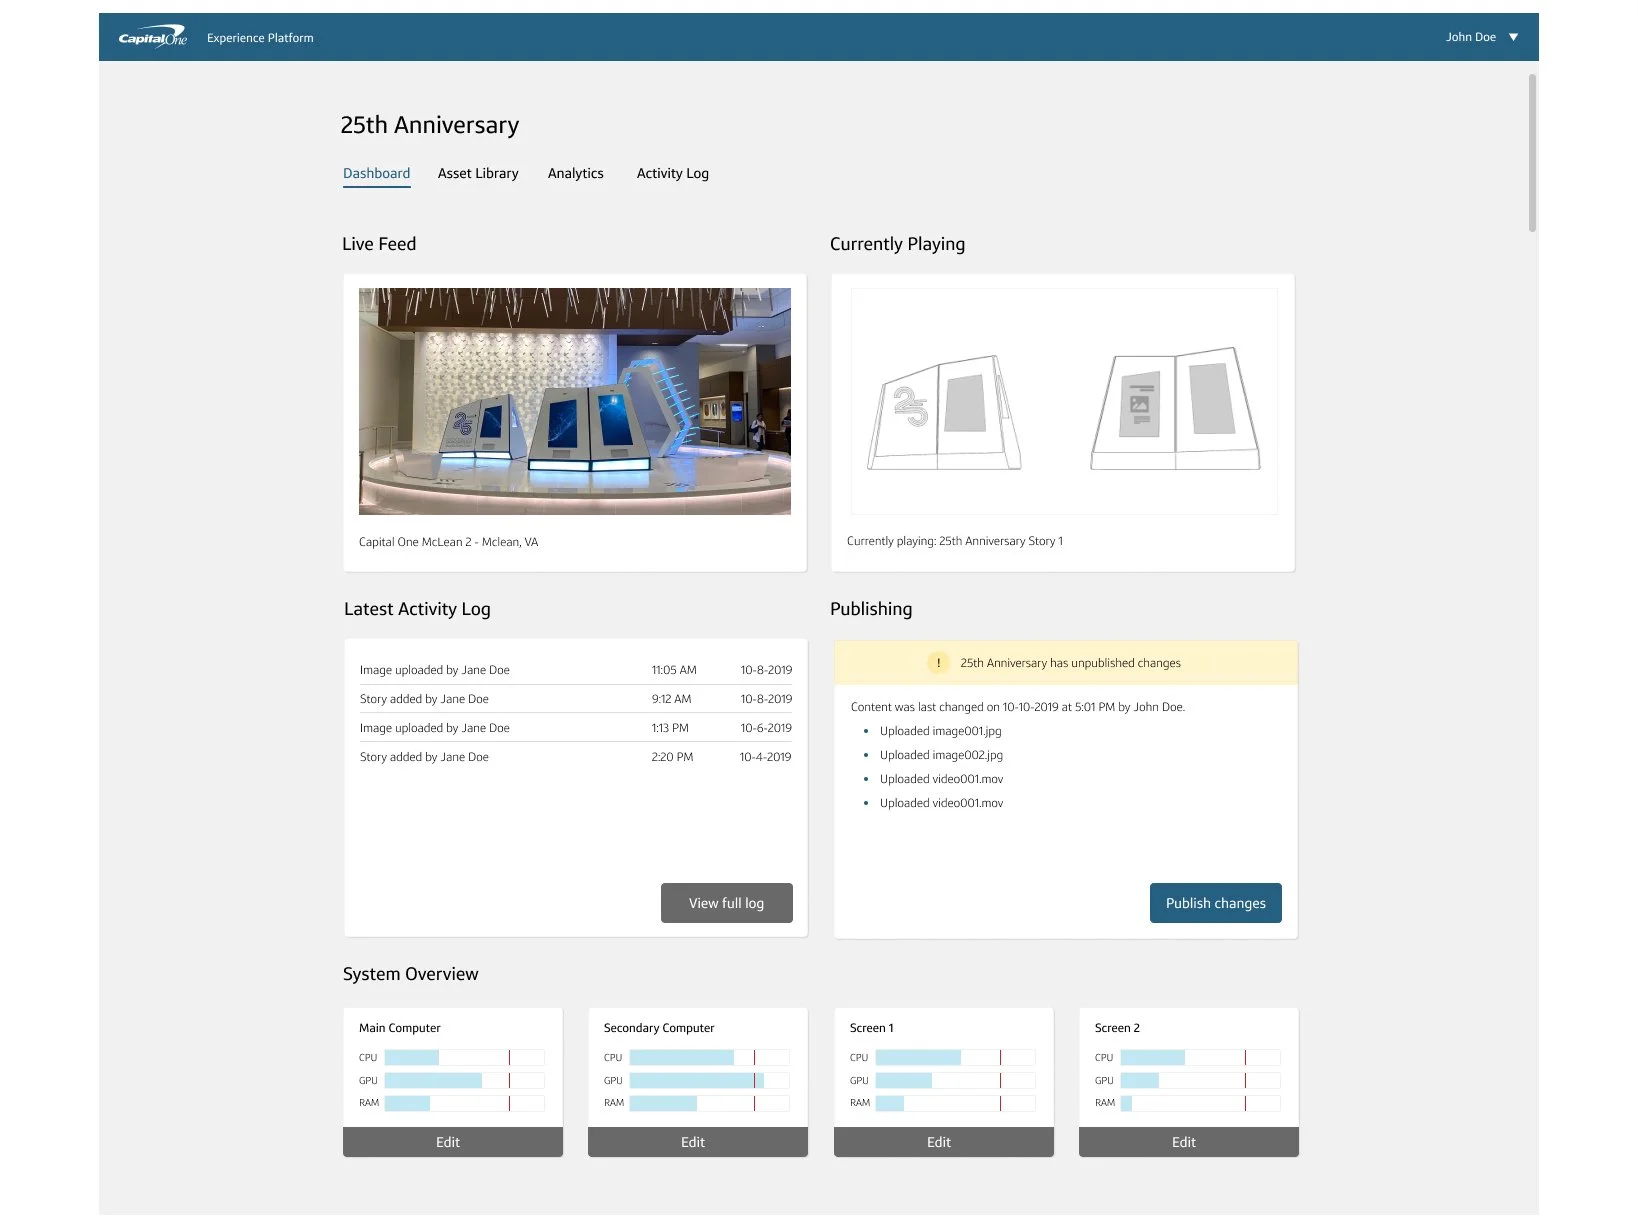Click Screen 2 GPU usage bar
Screen dimensions: 1638x1228
click(1200, 1080)
